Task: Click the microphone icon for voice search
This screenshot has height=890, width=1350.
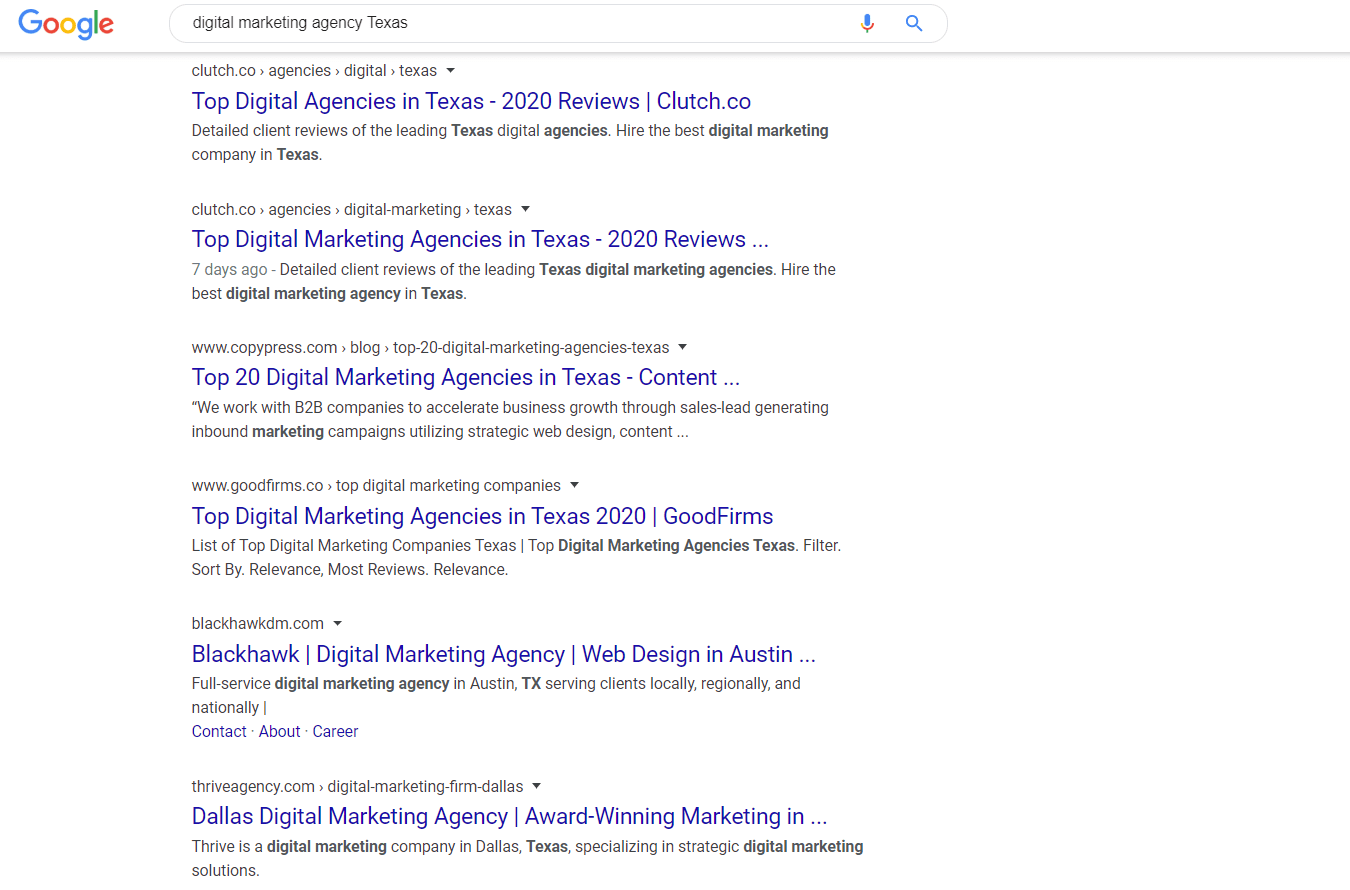Action: [866, 23]
